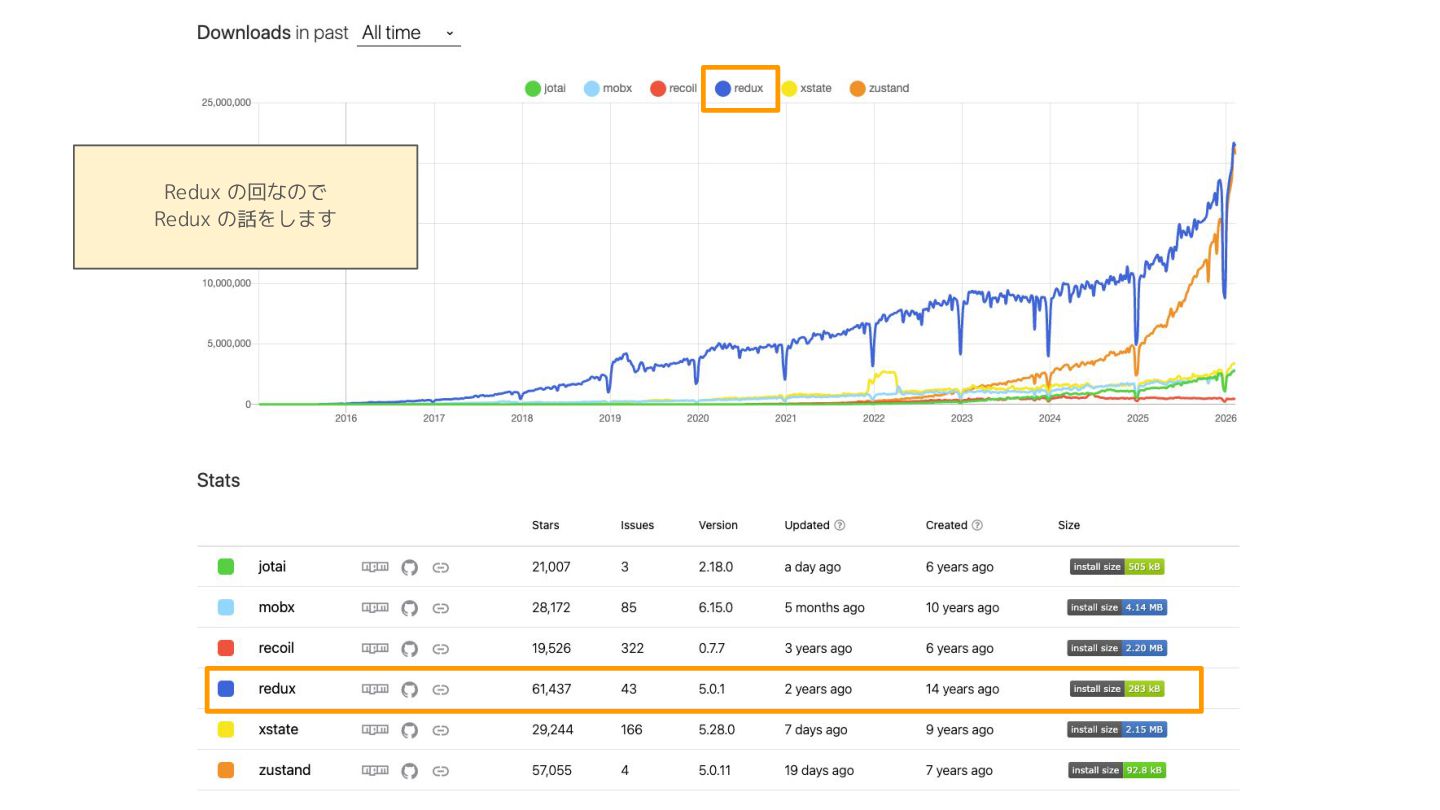
Task: Toggle the mobx series in chart legend
Action: tap(608, 88)
